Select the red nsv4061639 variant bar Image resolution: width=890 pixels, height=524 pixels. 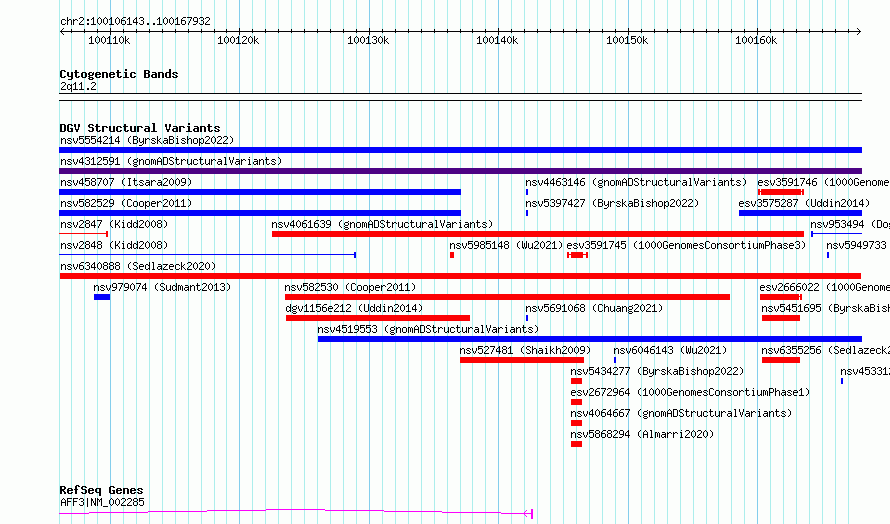[538, 234]
